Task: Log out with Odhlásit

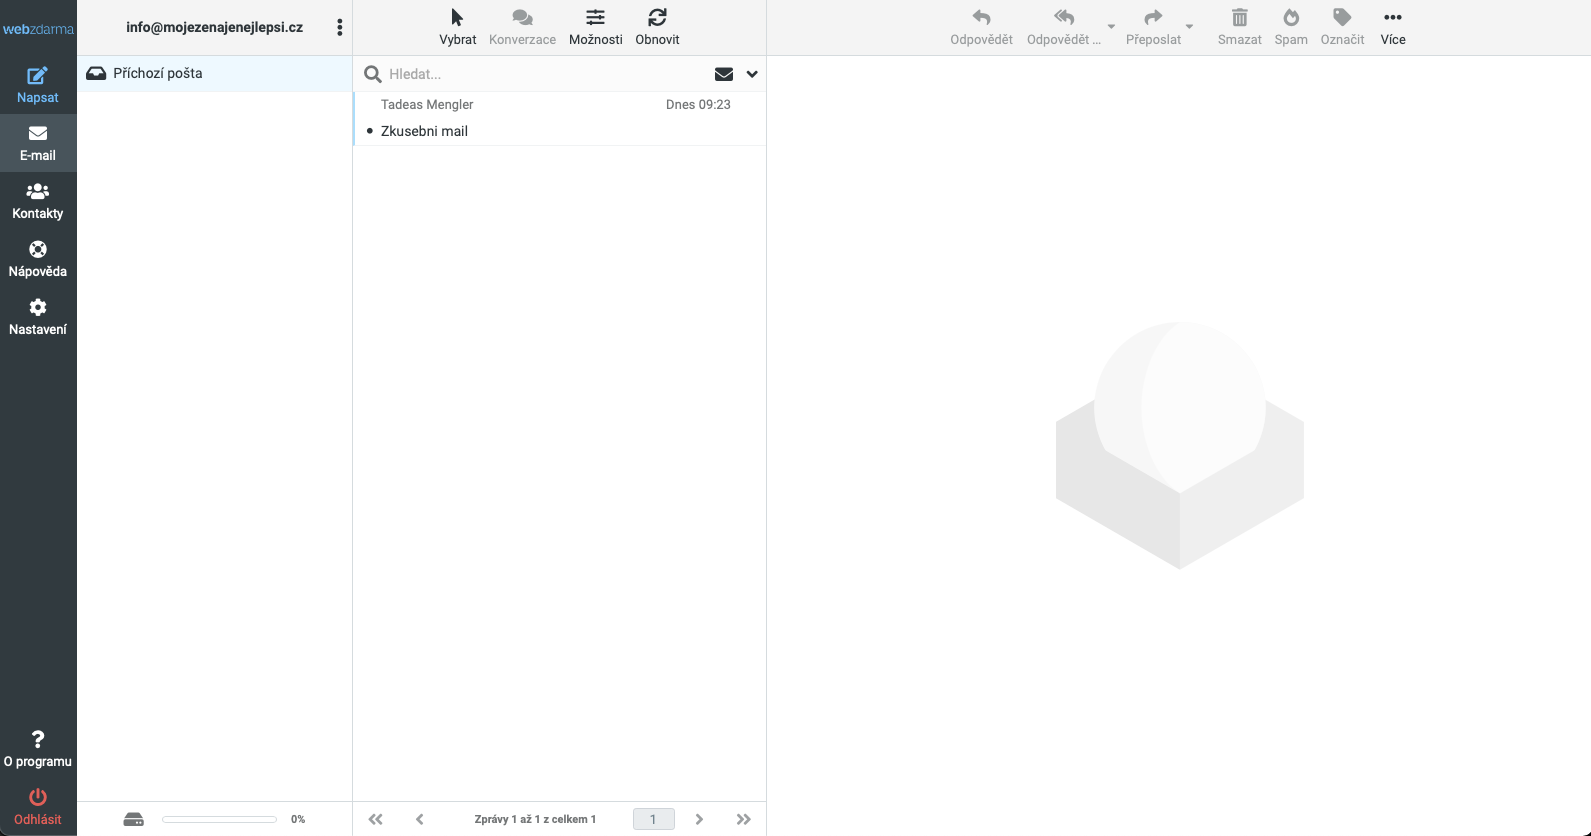Action: coord(38,807)
